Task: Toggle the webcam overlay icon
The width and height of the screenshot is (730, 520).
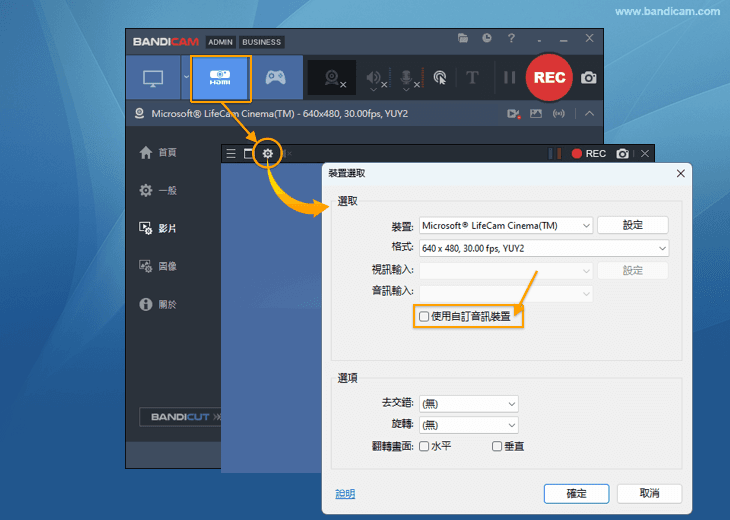Action: [332, 78]
